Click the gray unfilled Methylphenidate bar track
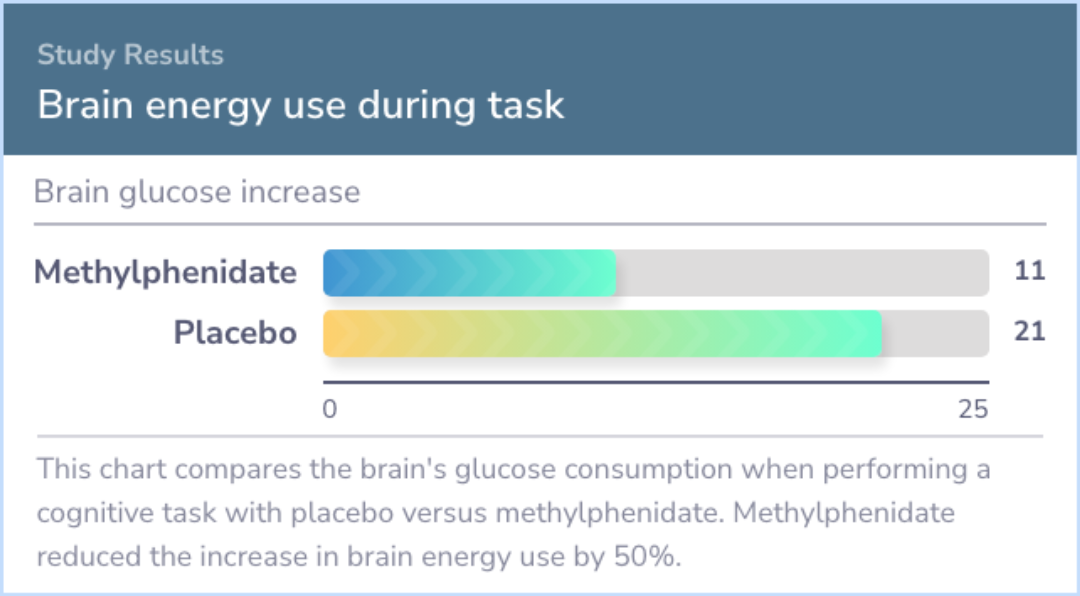The width and height of the screenshot is (1080, 596). [x=802, y=273]
